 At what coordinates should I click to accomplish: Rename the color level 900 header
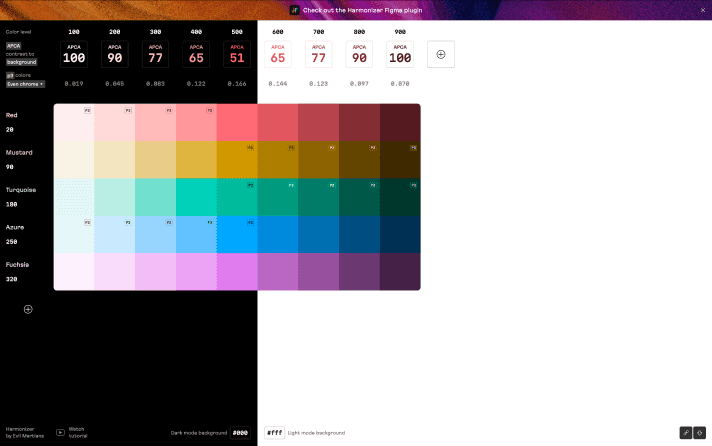click(400, 32)
